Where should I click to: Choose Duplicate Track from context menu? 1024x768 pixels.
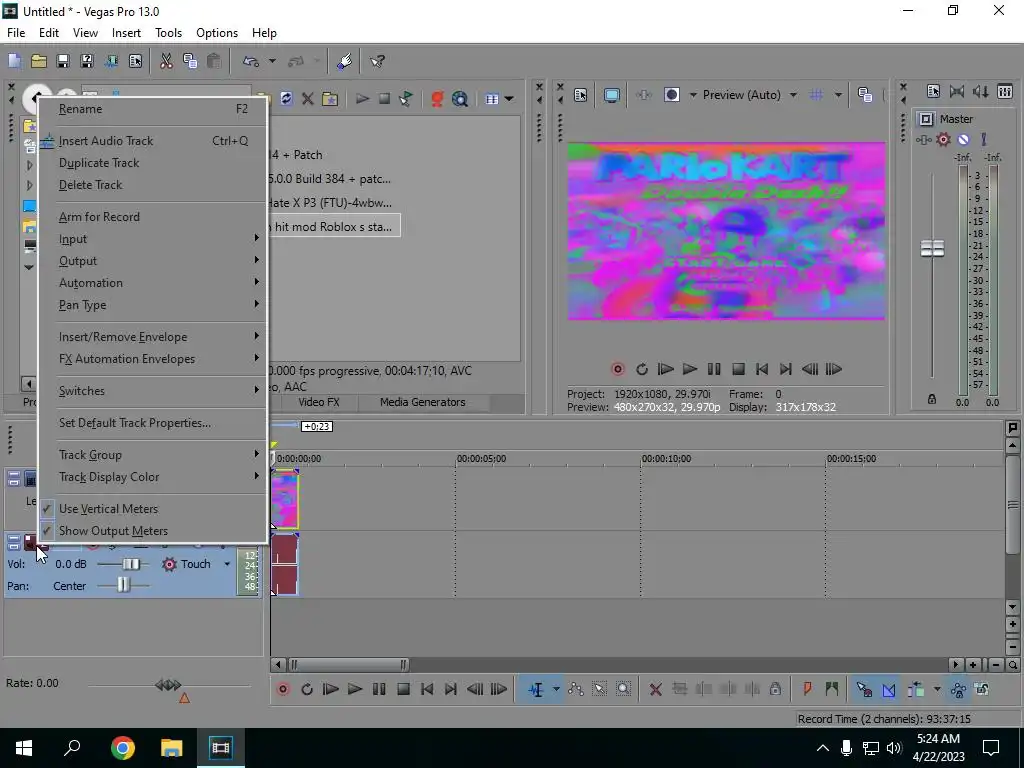pyautogui.click(x=153, y=163)
